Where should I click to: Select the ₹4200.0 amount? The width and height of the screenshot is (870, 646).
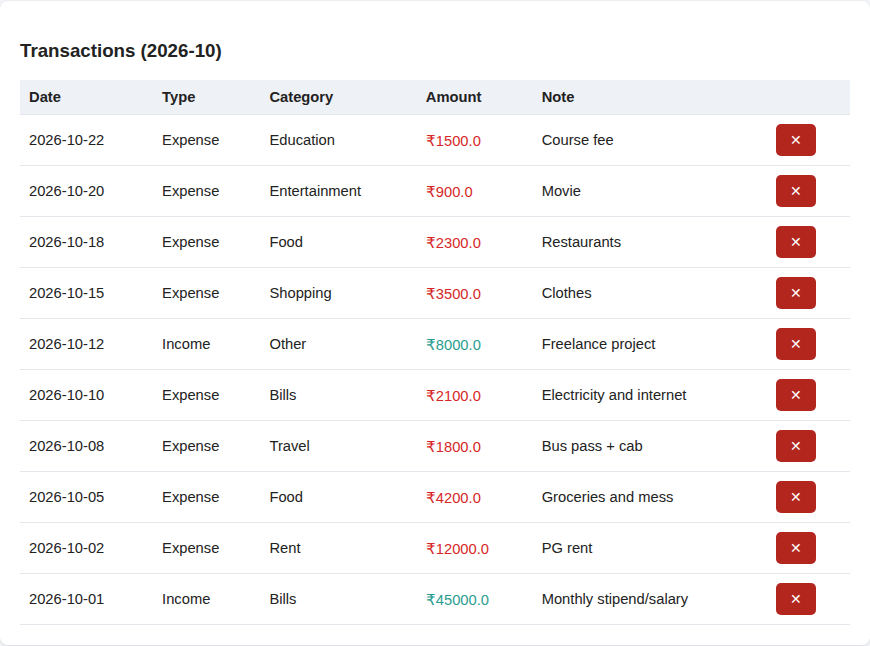(x=453, y=498)
